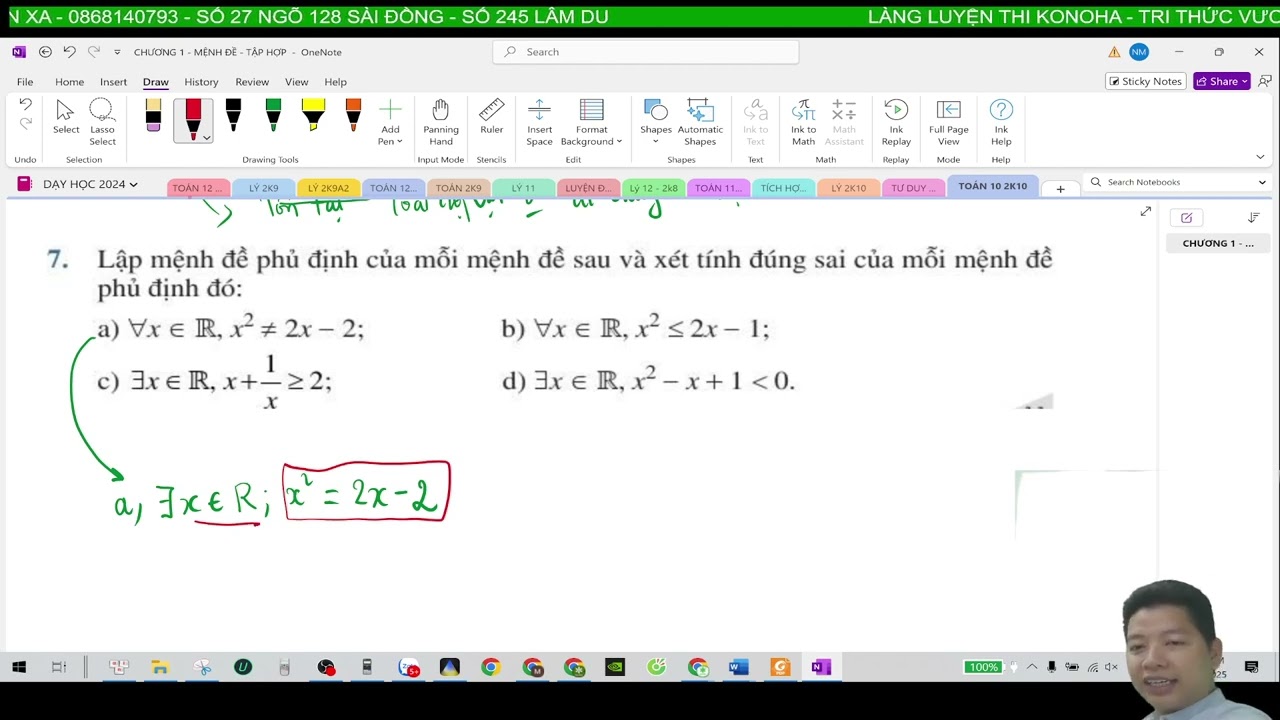Image resolution: width=1280 pixels, height=720 pixels.
Task: Open NVIDIA app in taskbar
Action: coord(615,667)
